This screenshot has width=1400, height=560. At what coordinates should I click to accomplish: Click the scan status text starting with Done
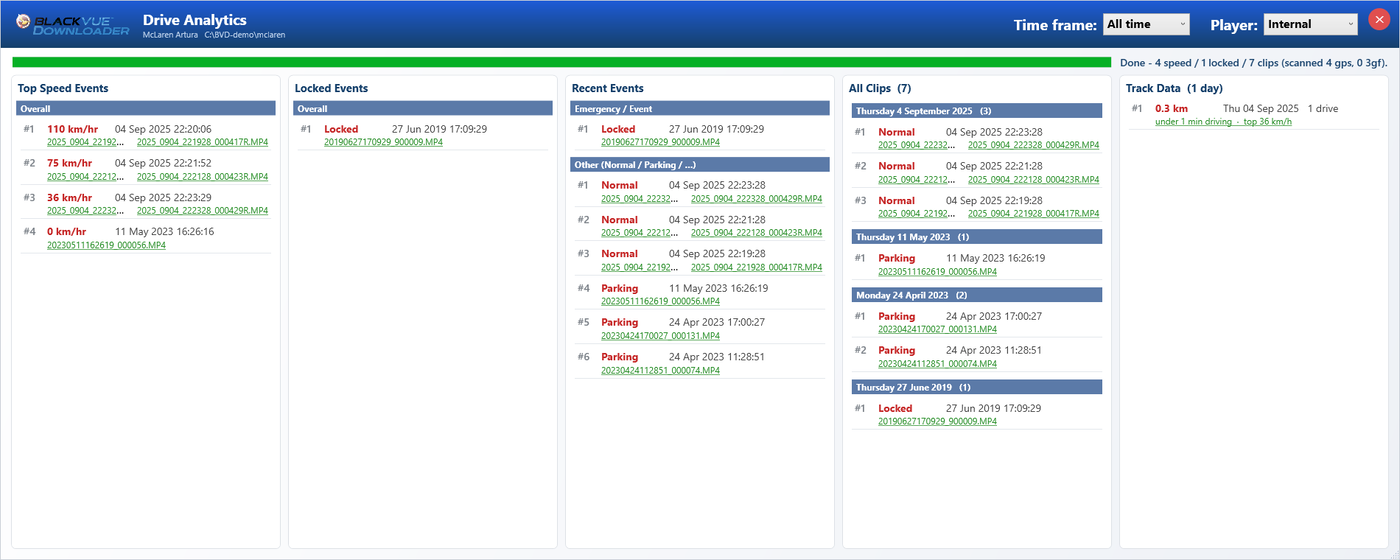click(1253, 62)
